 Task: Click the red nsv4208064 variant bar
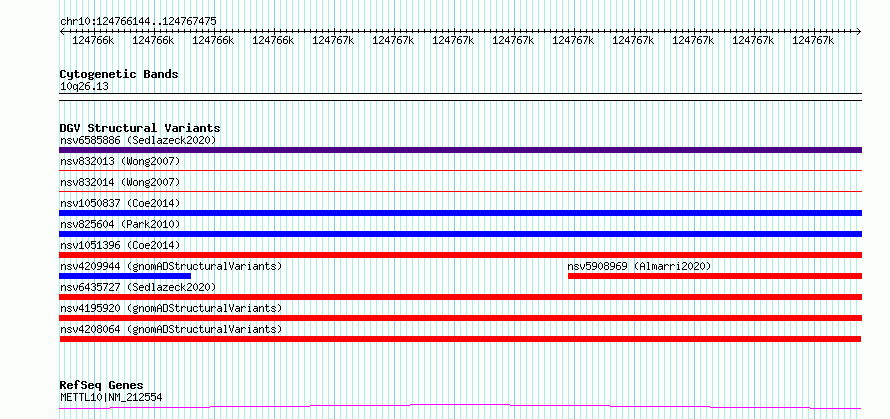click(x=460, y=339)
